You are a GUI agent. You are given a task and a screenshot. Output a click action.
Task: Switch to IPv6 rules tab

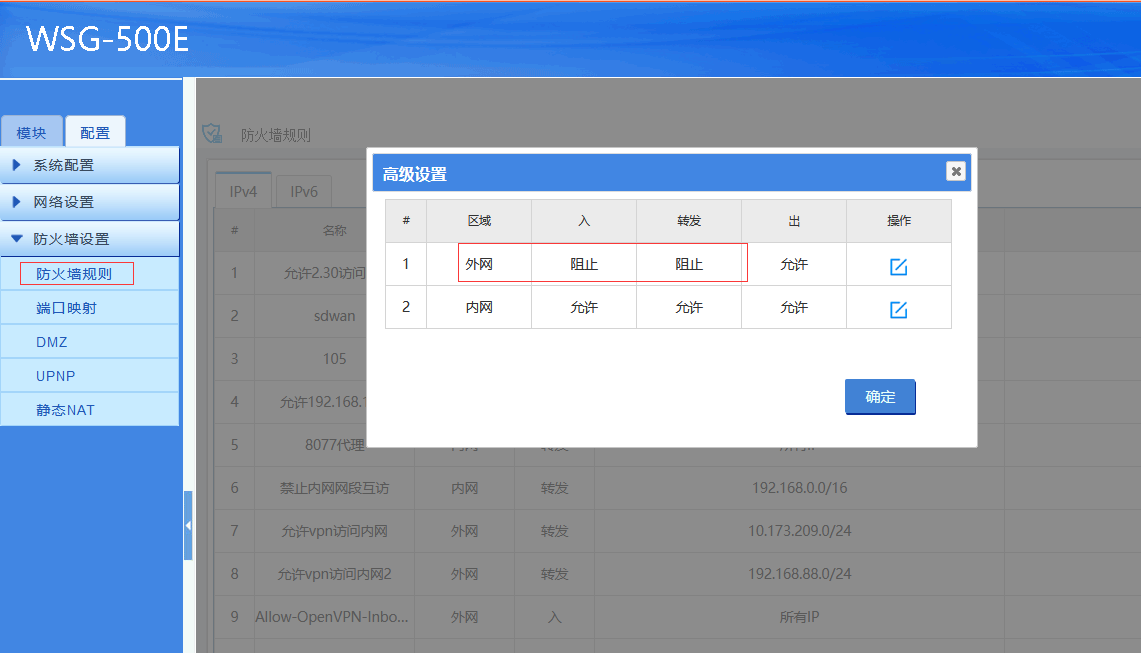[303, 192]
